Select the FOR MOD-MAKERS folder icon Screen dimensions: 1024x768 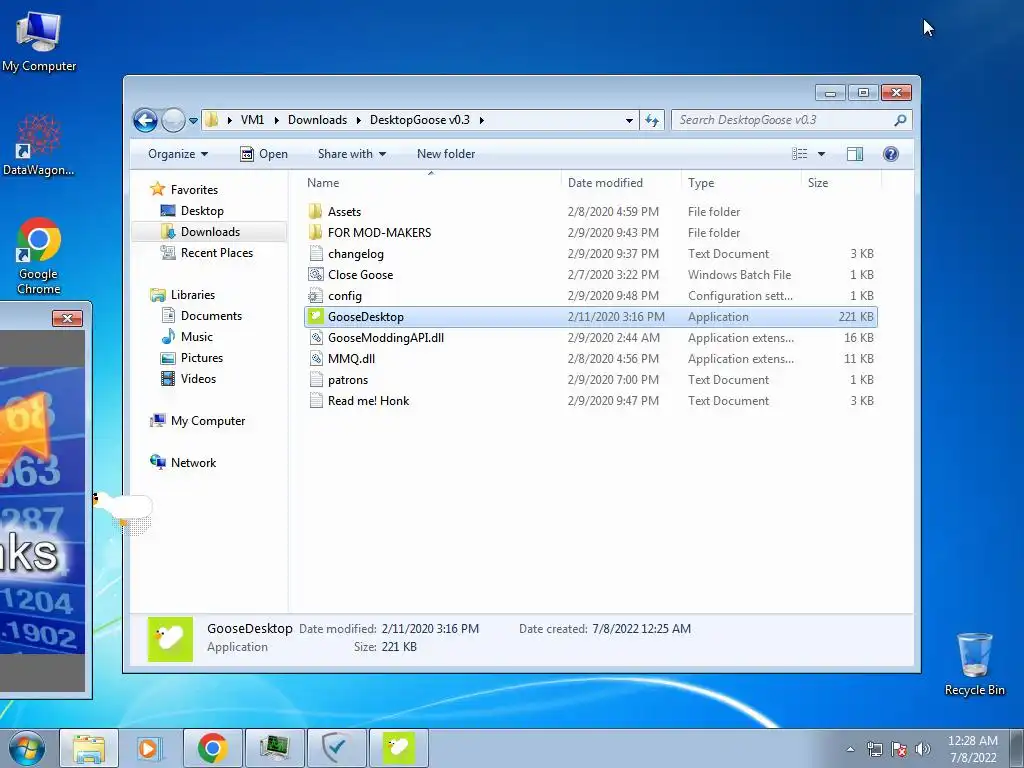pos(316,232)
